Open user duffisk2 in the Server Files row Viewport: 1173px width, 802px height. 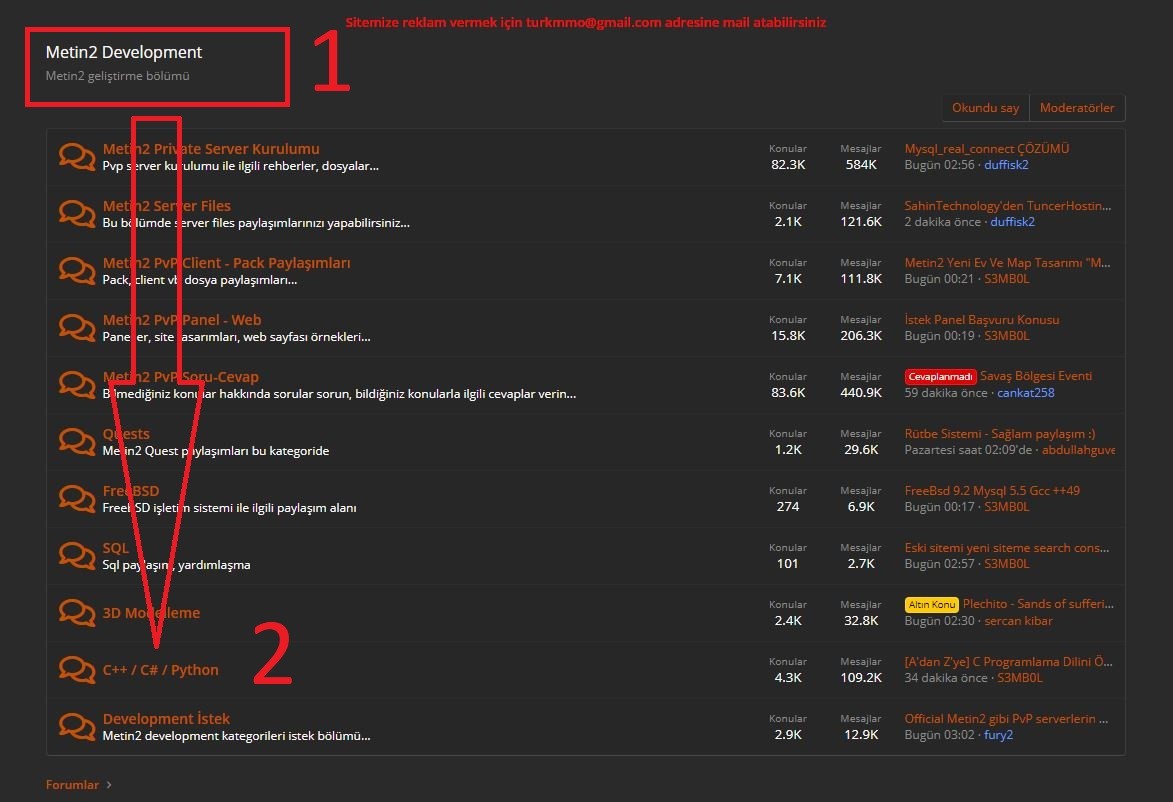point(1013,221)
